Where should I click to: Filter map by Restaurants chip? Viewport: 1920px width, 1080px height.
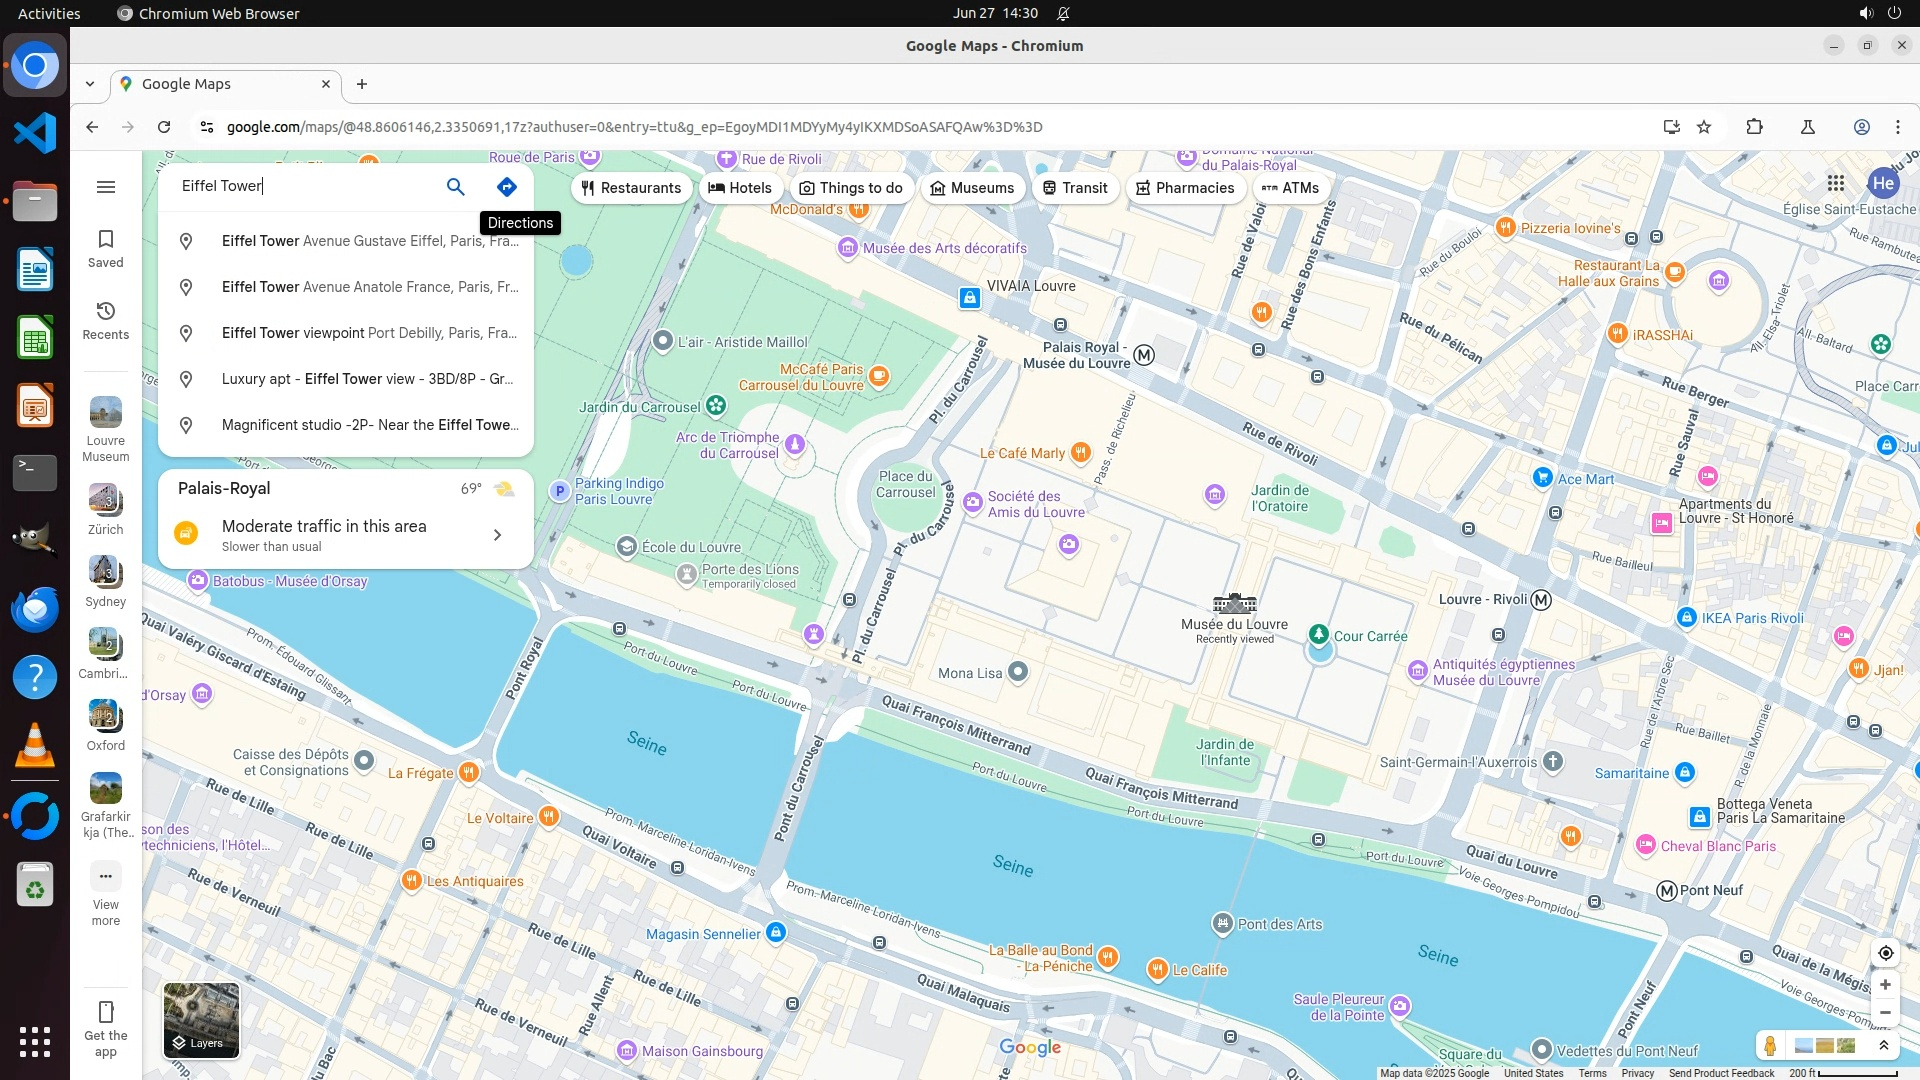[x=631, y=188]
